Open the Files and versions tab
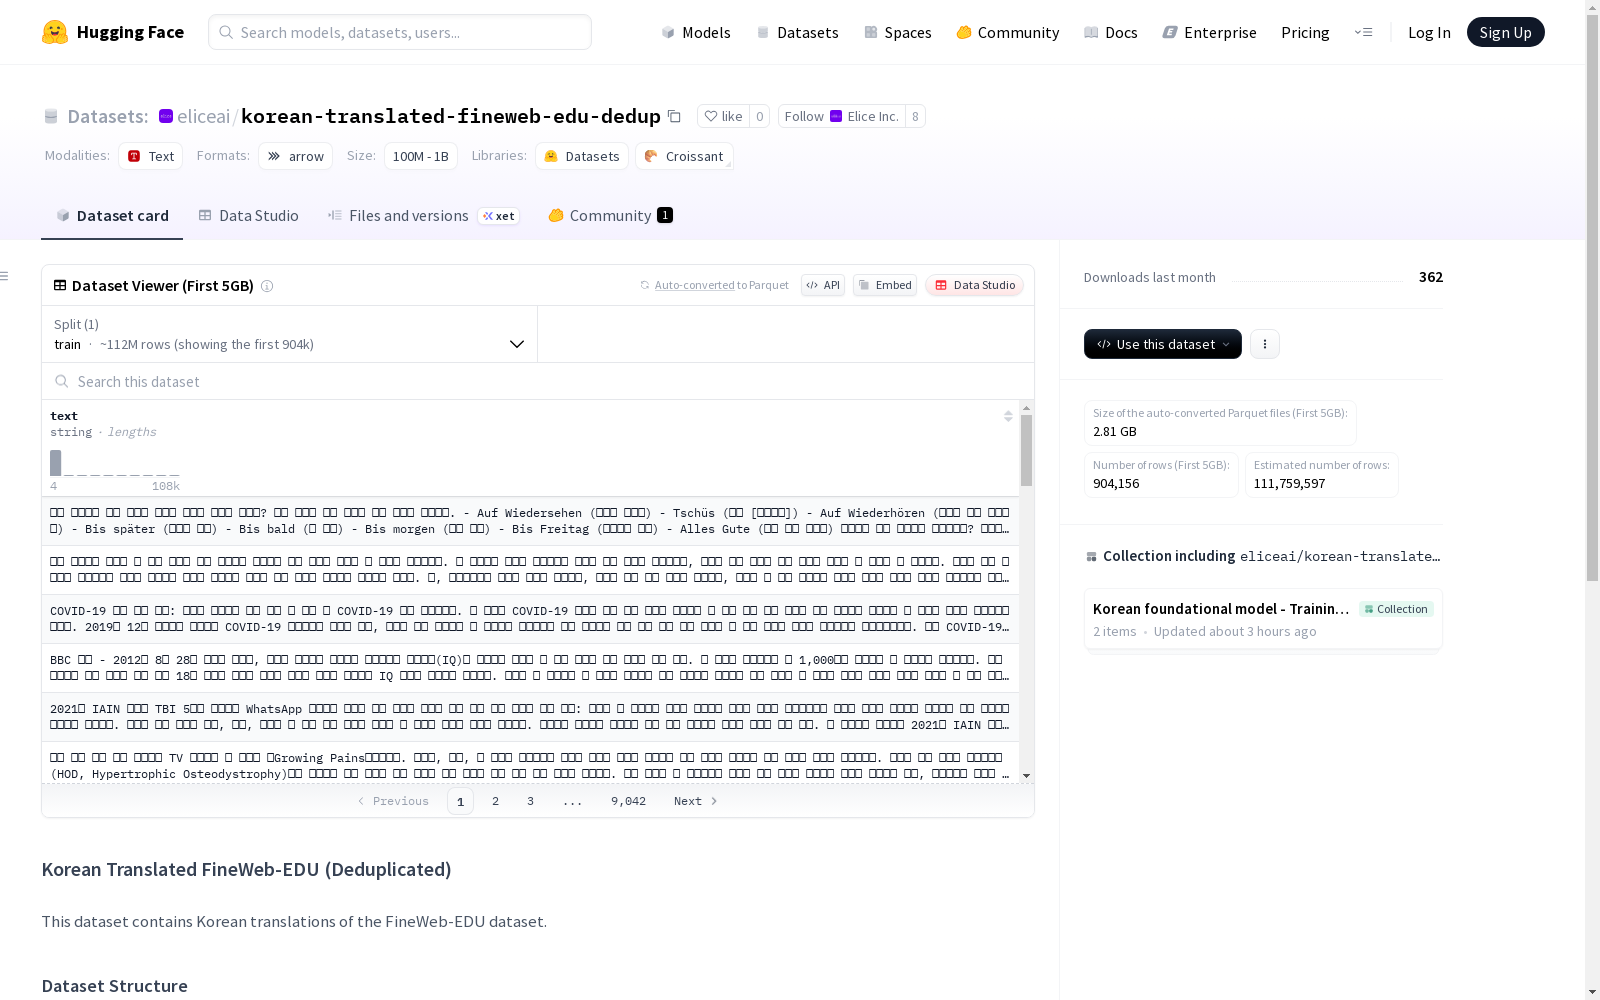 [x=424, y=215]
